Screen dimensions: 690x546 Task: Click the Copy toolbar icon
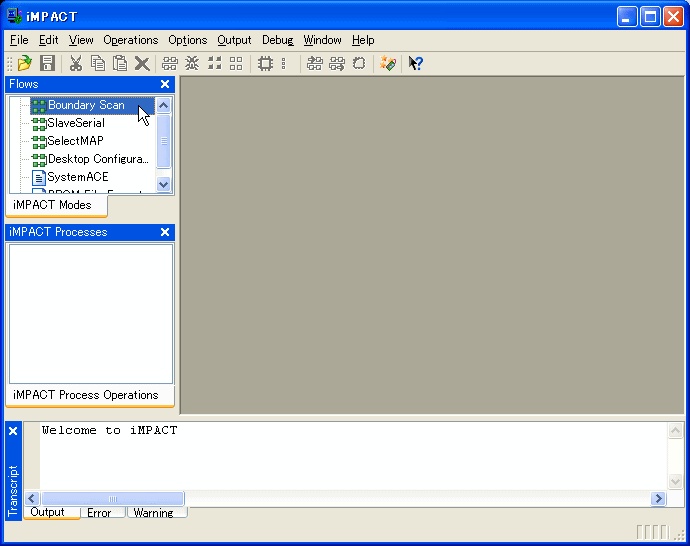[98, 63]
